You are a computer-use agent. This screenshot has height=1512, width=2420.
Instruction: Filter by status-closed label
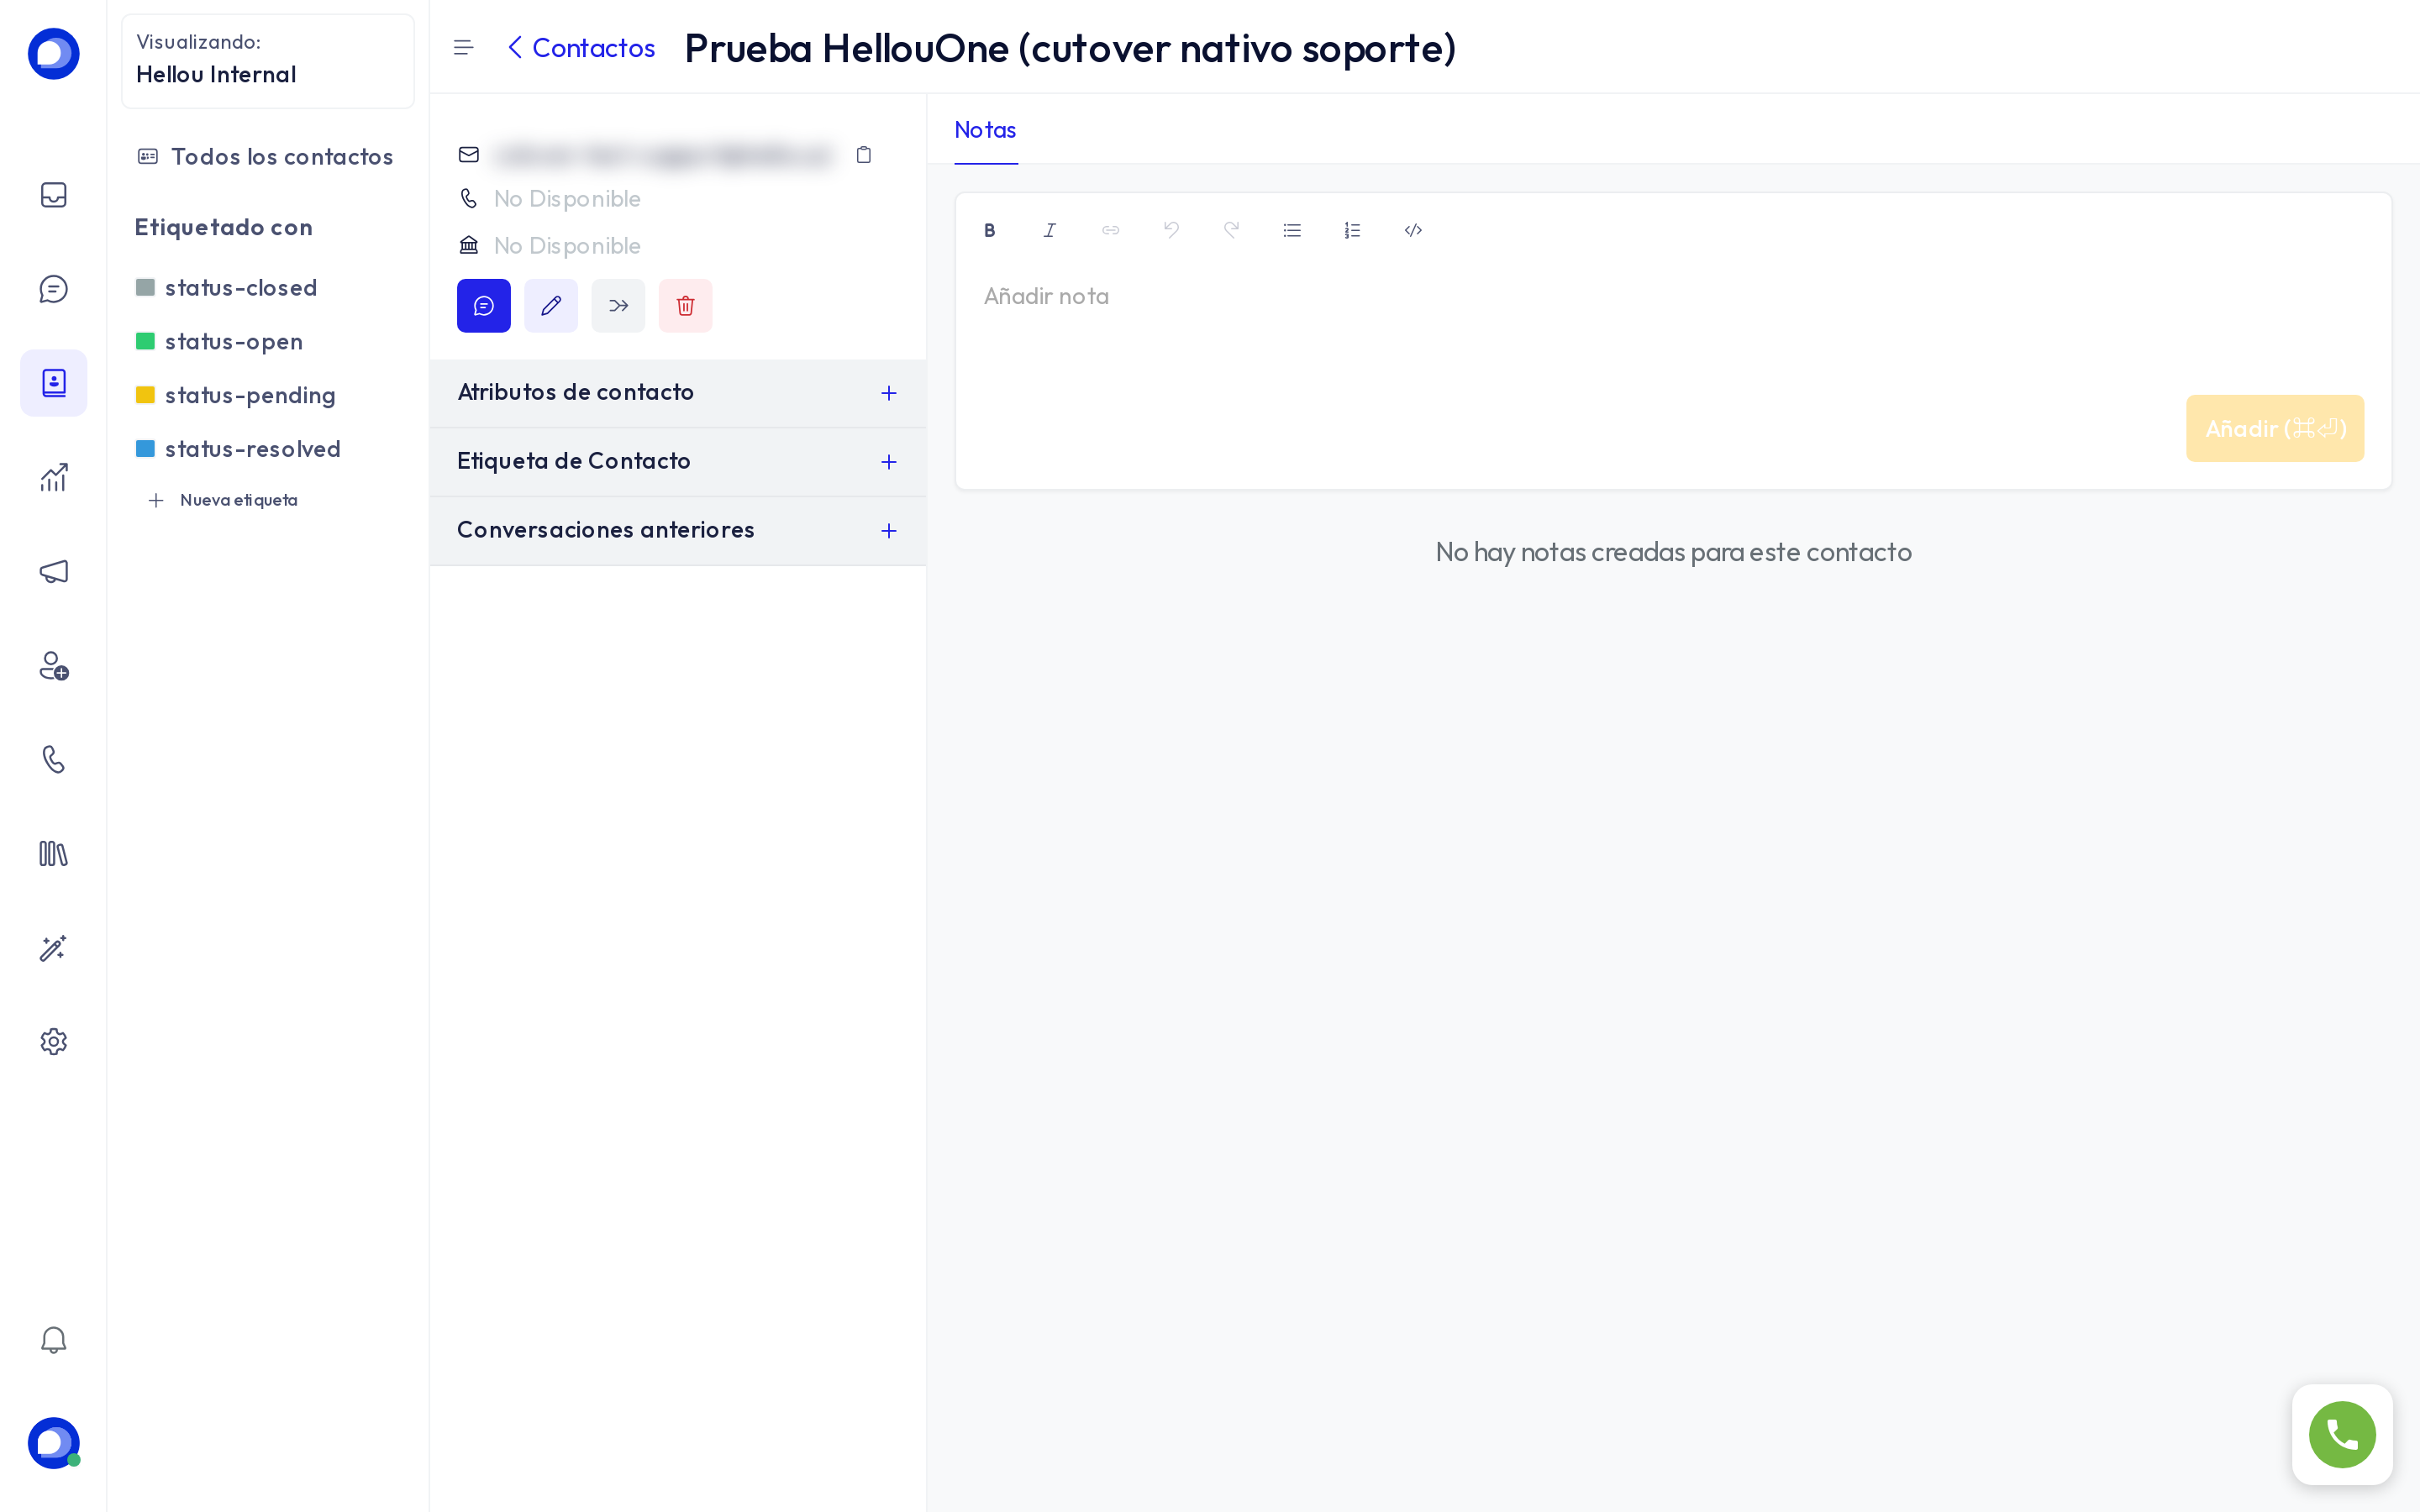coord(227,288)
